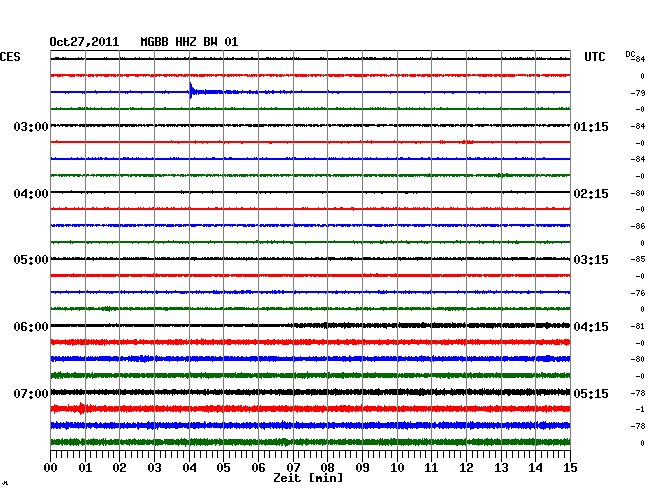Click the "03:15" UTC time label

pos(591,260)
